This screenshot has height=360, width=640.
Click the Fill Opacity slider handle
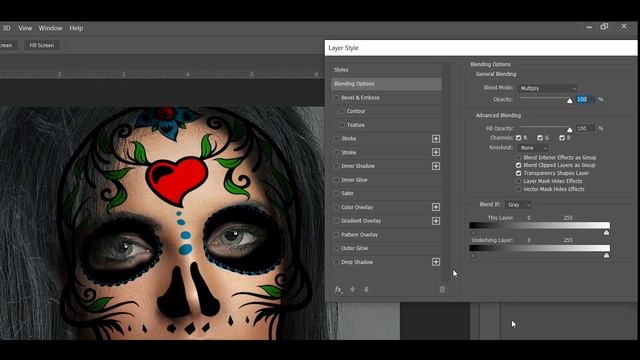pyautogui.click(x=569, y=130)
